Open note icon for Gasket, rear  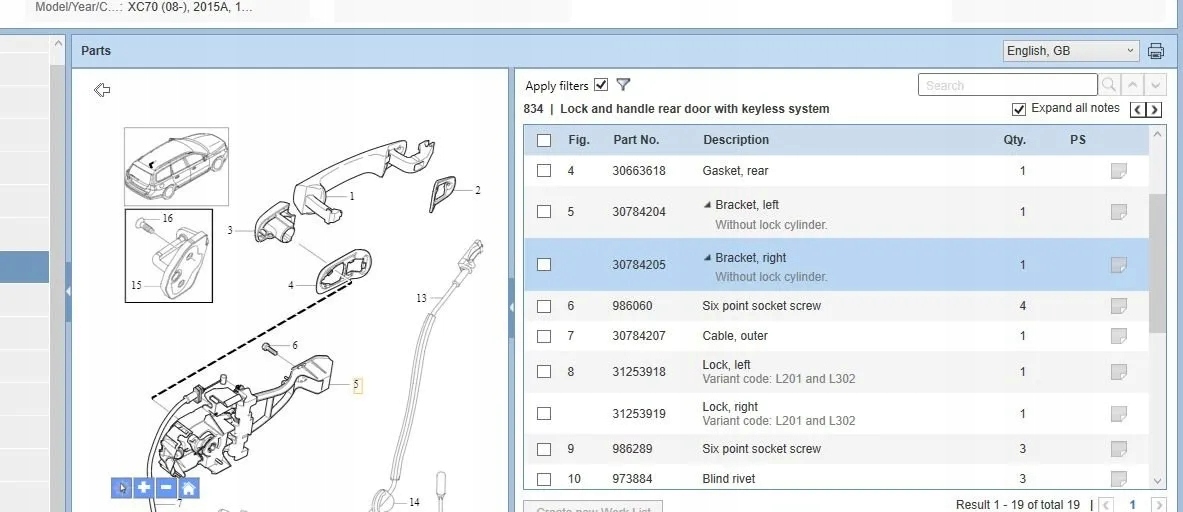[x=1119, y=171]
